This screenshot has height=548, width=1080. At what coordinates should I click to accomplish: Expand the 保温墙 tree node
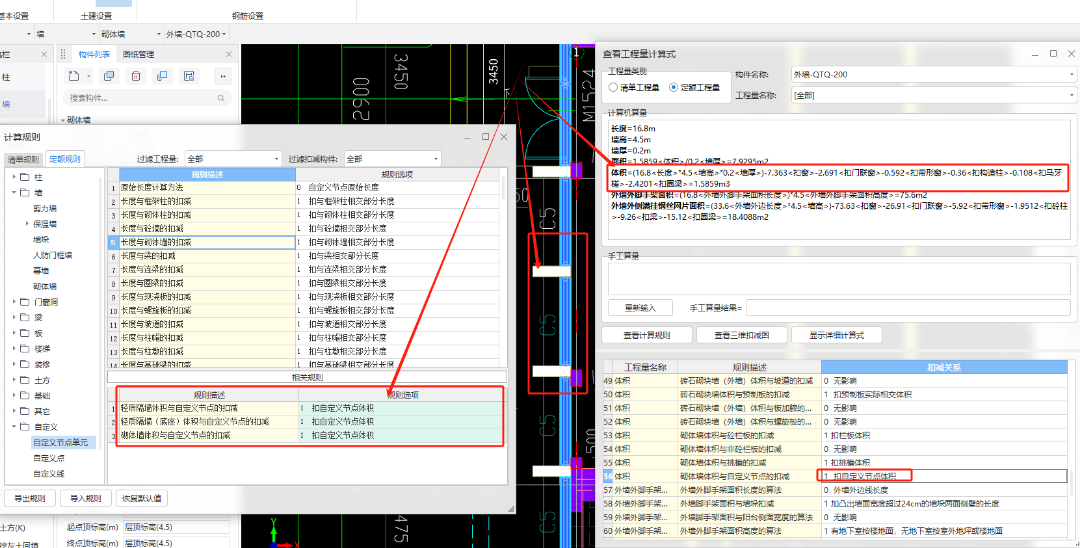coord(27,224)
